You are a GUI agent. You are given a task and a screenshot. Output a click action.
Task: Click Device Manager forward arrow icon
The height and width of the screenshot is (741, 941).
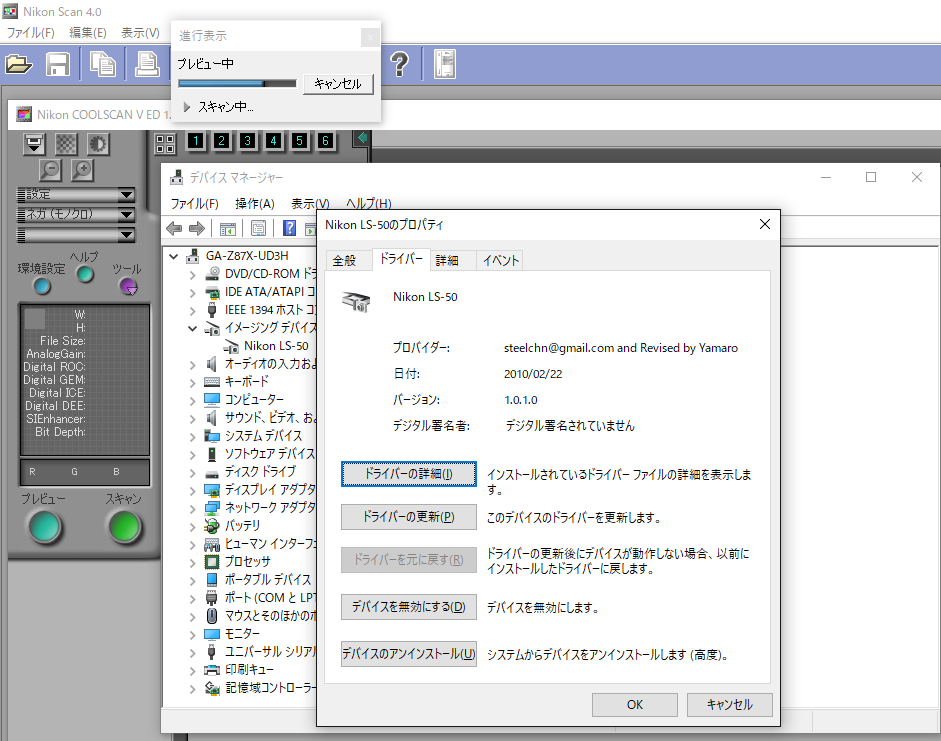pos(197,229)
